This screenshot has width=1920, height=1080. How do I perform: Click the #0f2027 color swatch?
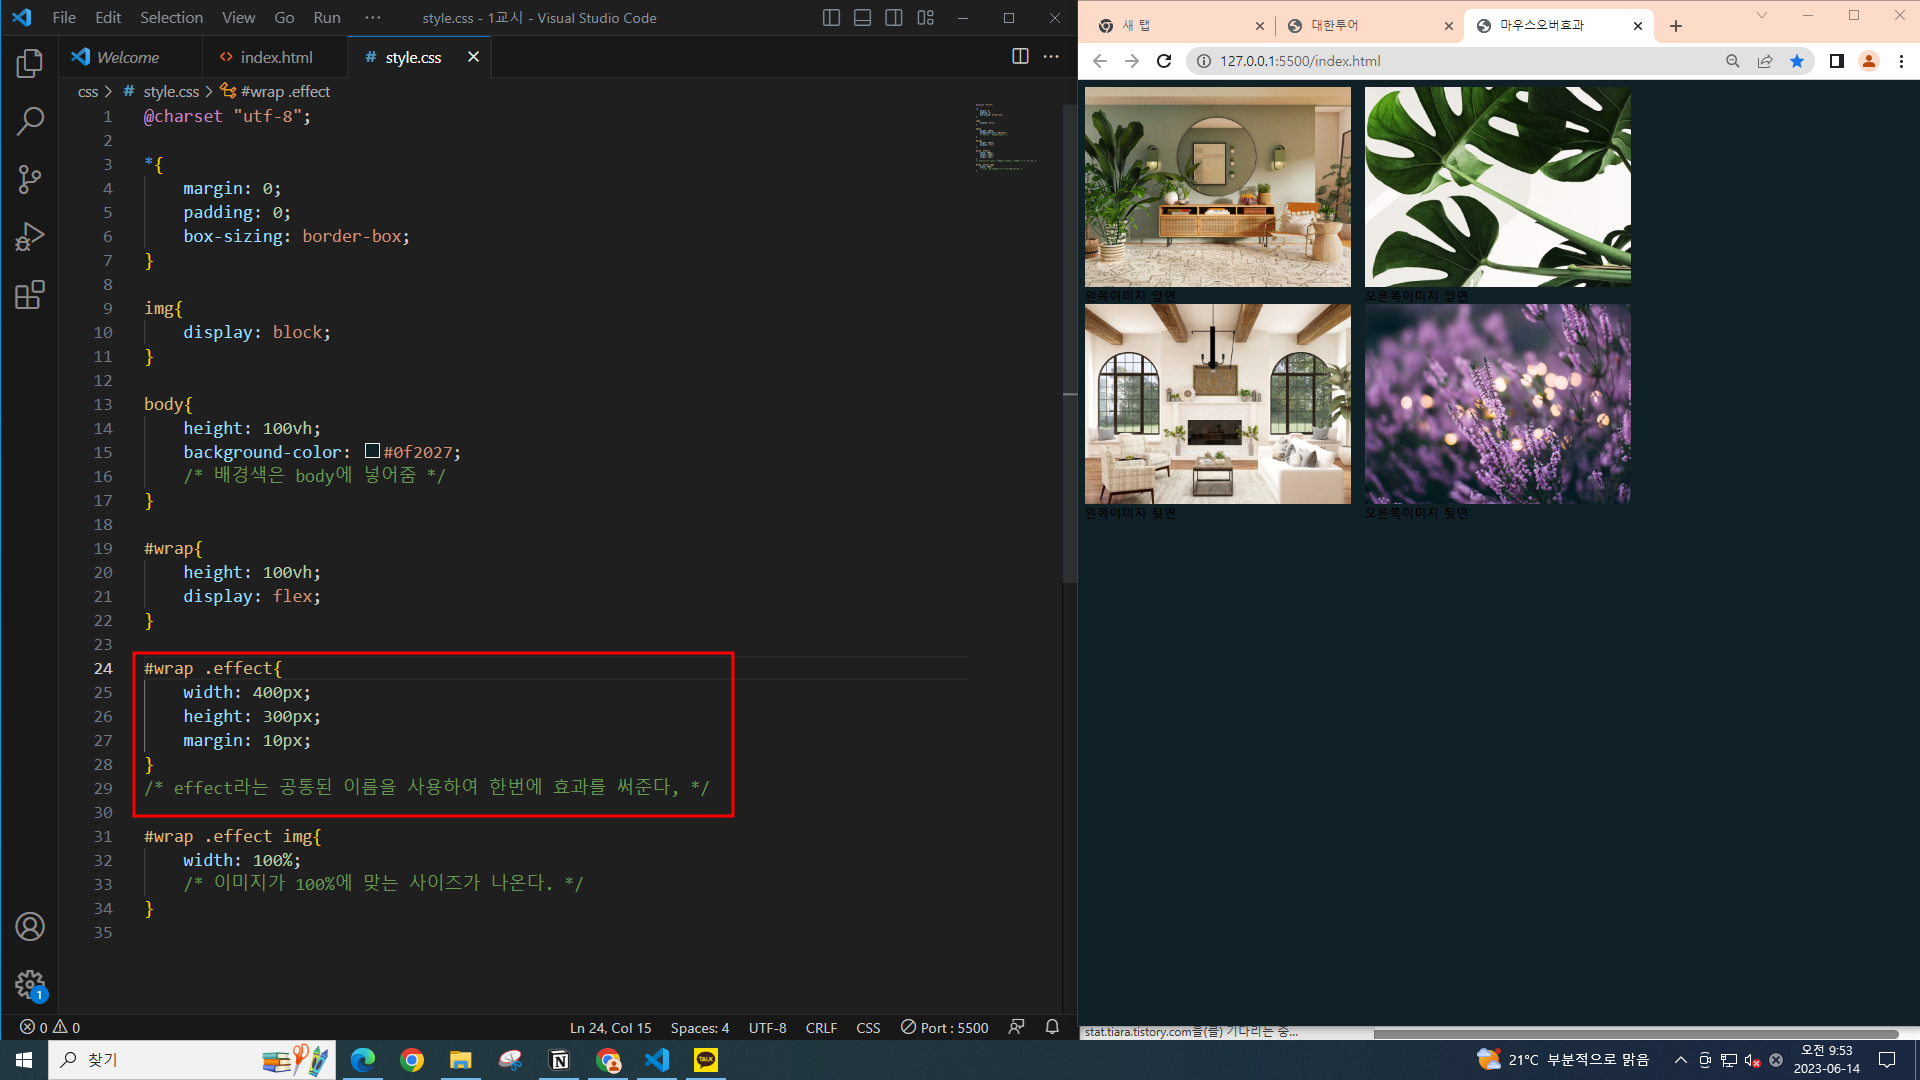click(x=372, y=451)
